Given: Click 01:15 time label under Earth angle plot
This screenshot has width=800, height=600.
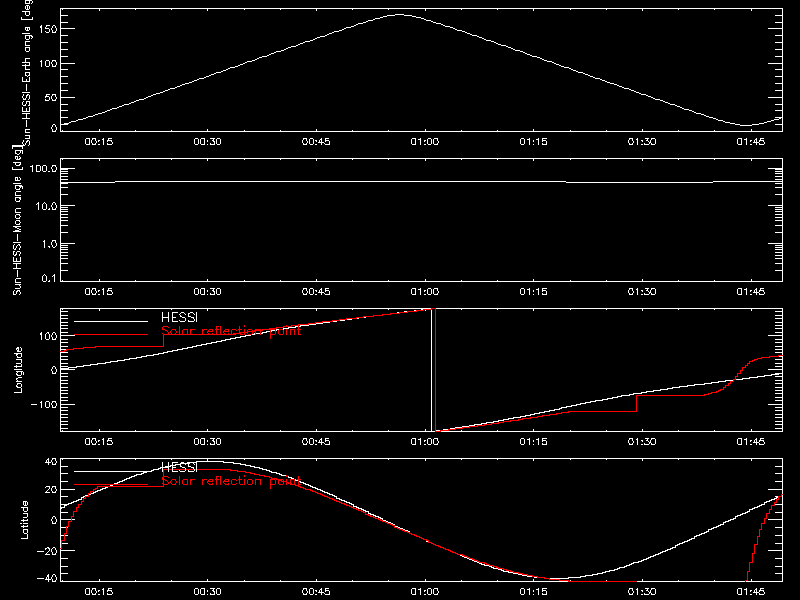Looking at the screenshot, I should tap(534, 142).
